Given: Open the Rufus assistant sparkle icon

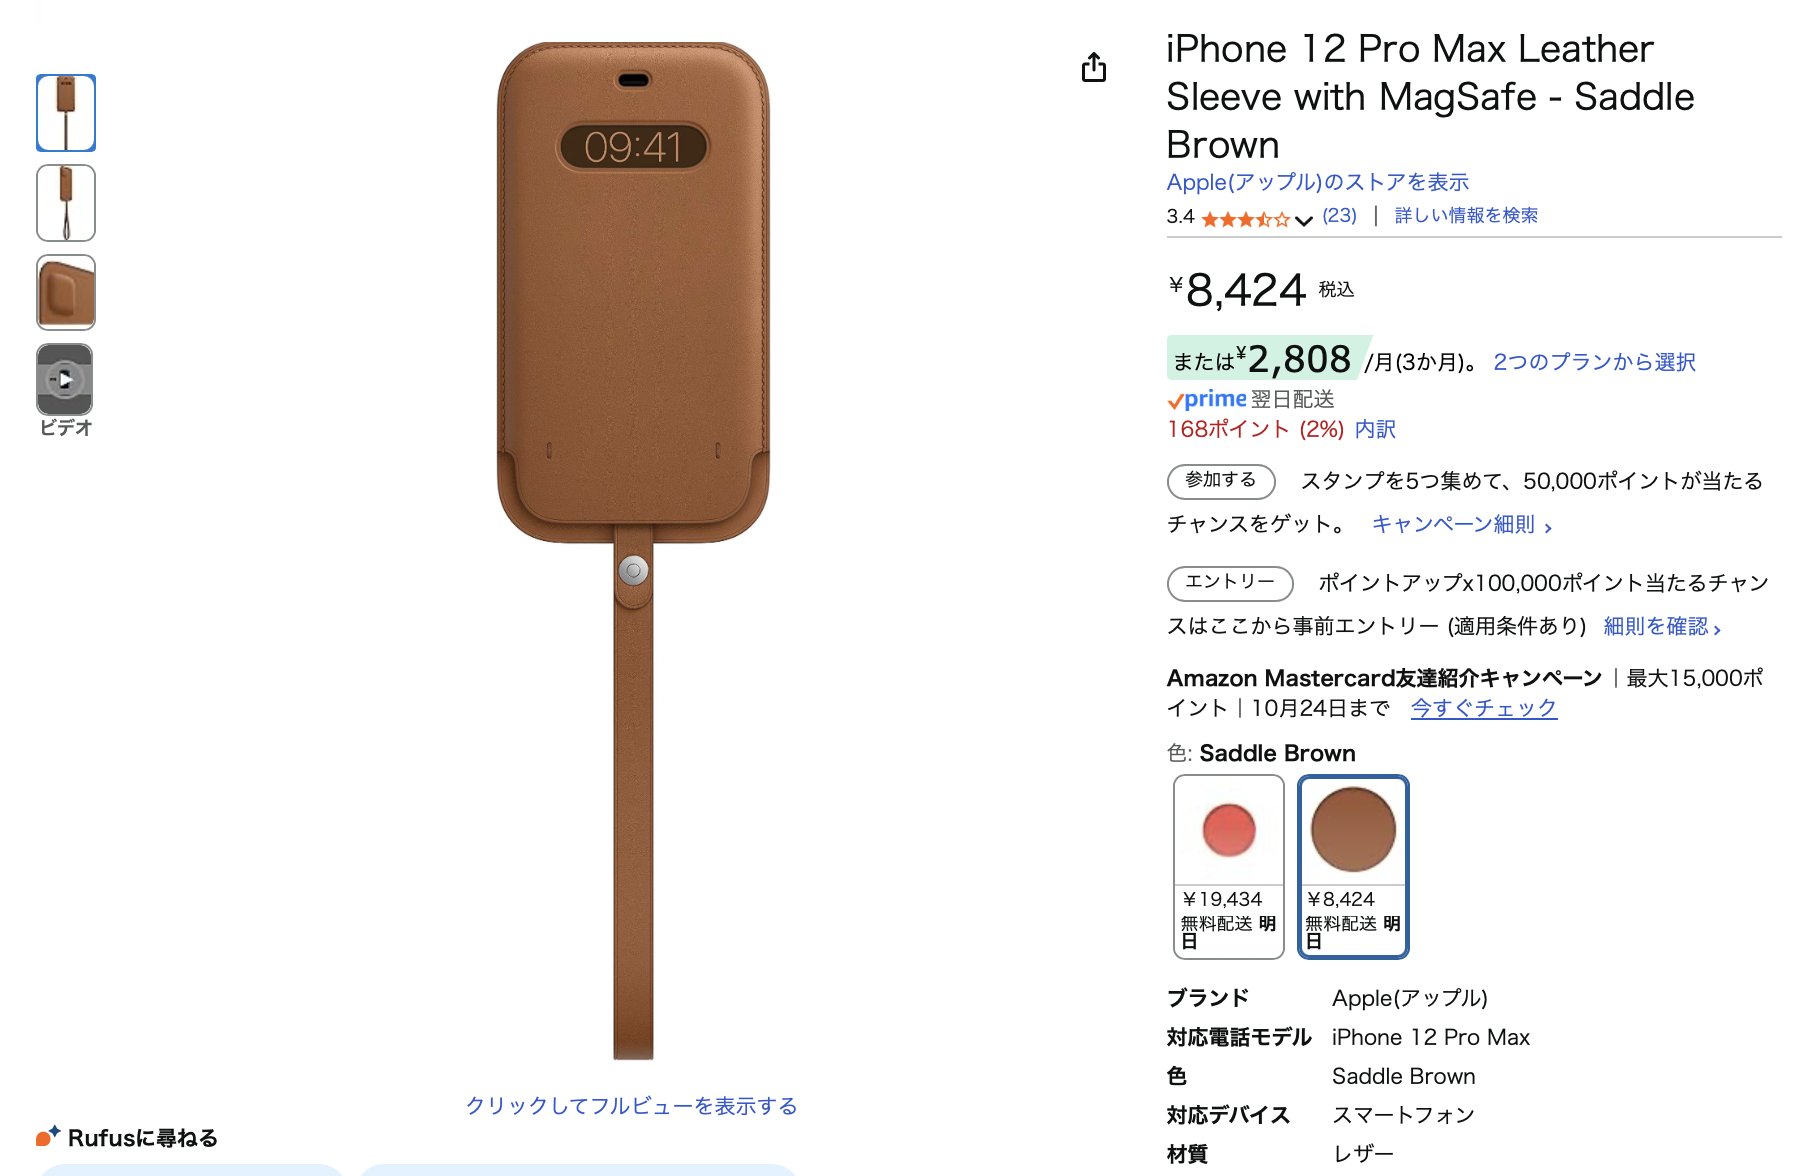Looking at the screenshot, I should click(x=48, y=1136).
